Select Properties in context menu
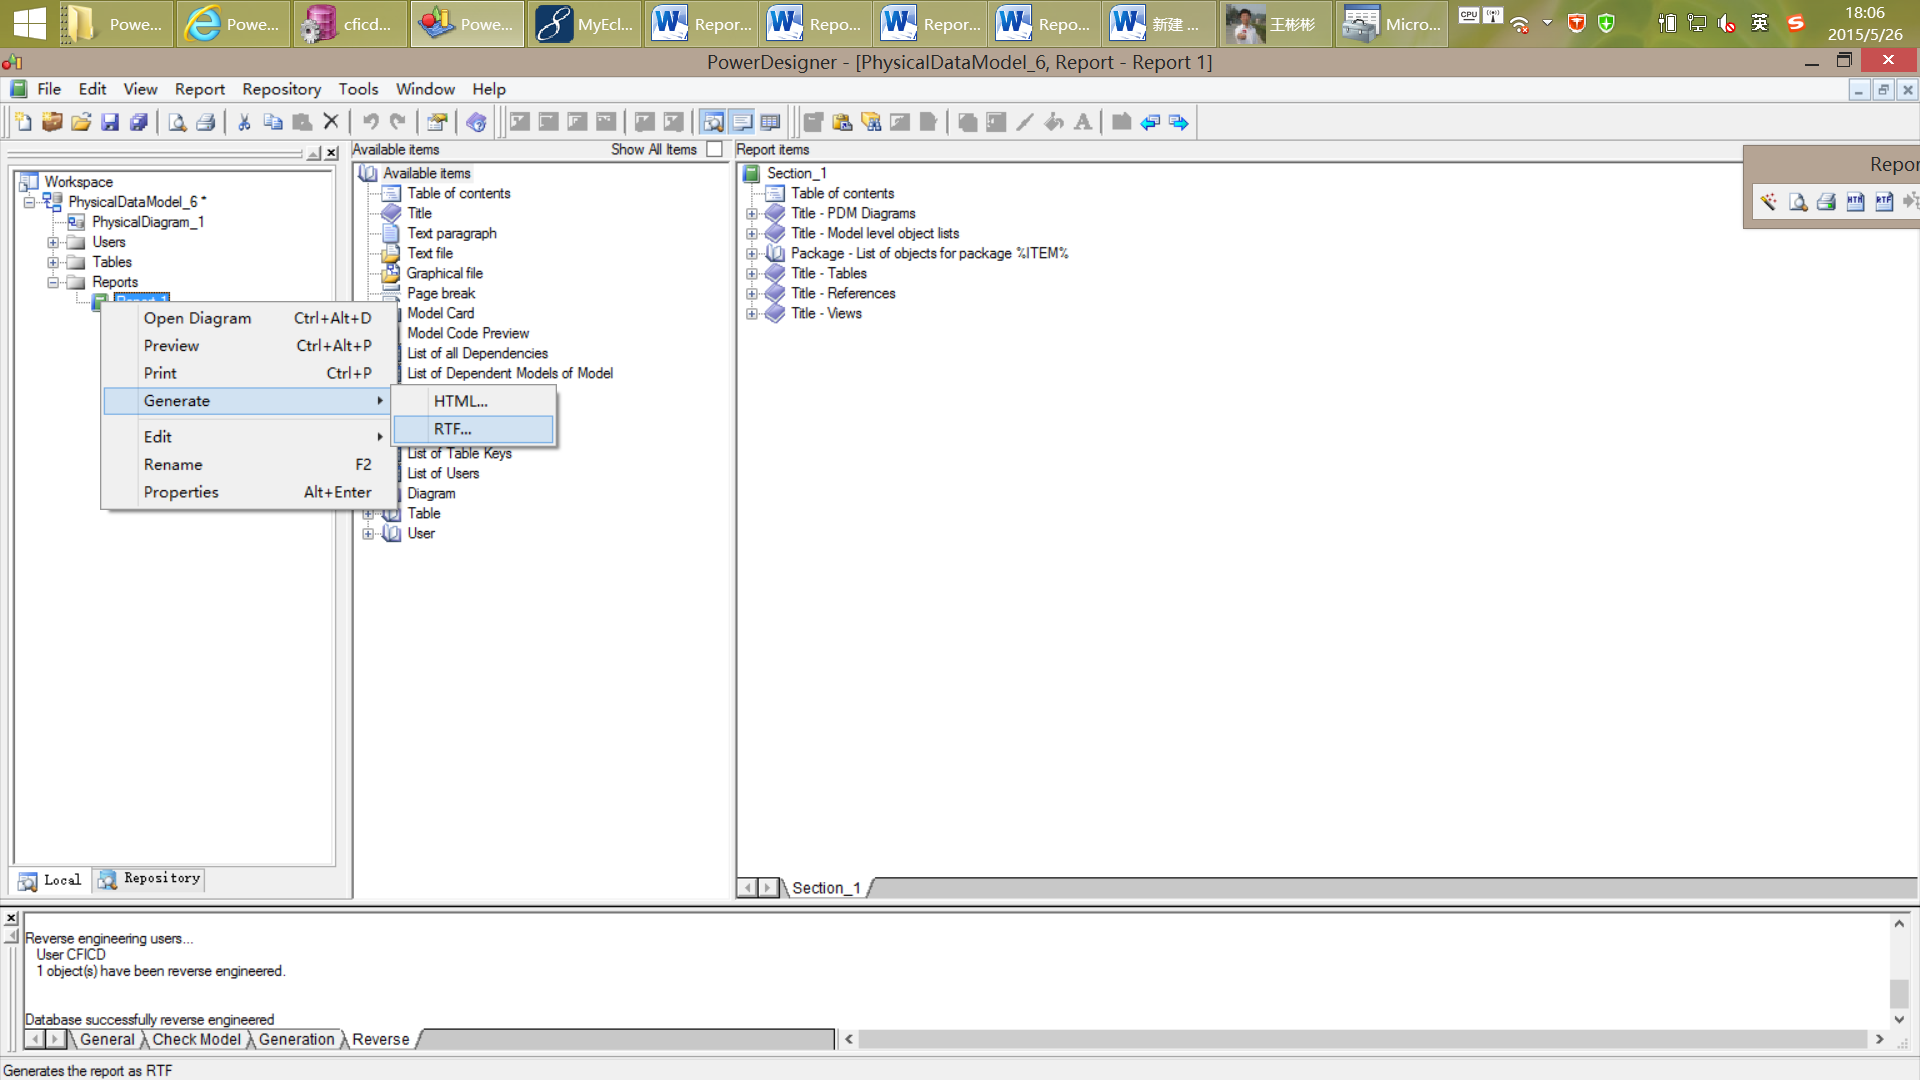The height and width of the screenshot is (1080, 1920). pos(246,492)
